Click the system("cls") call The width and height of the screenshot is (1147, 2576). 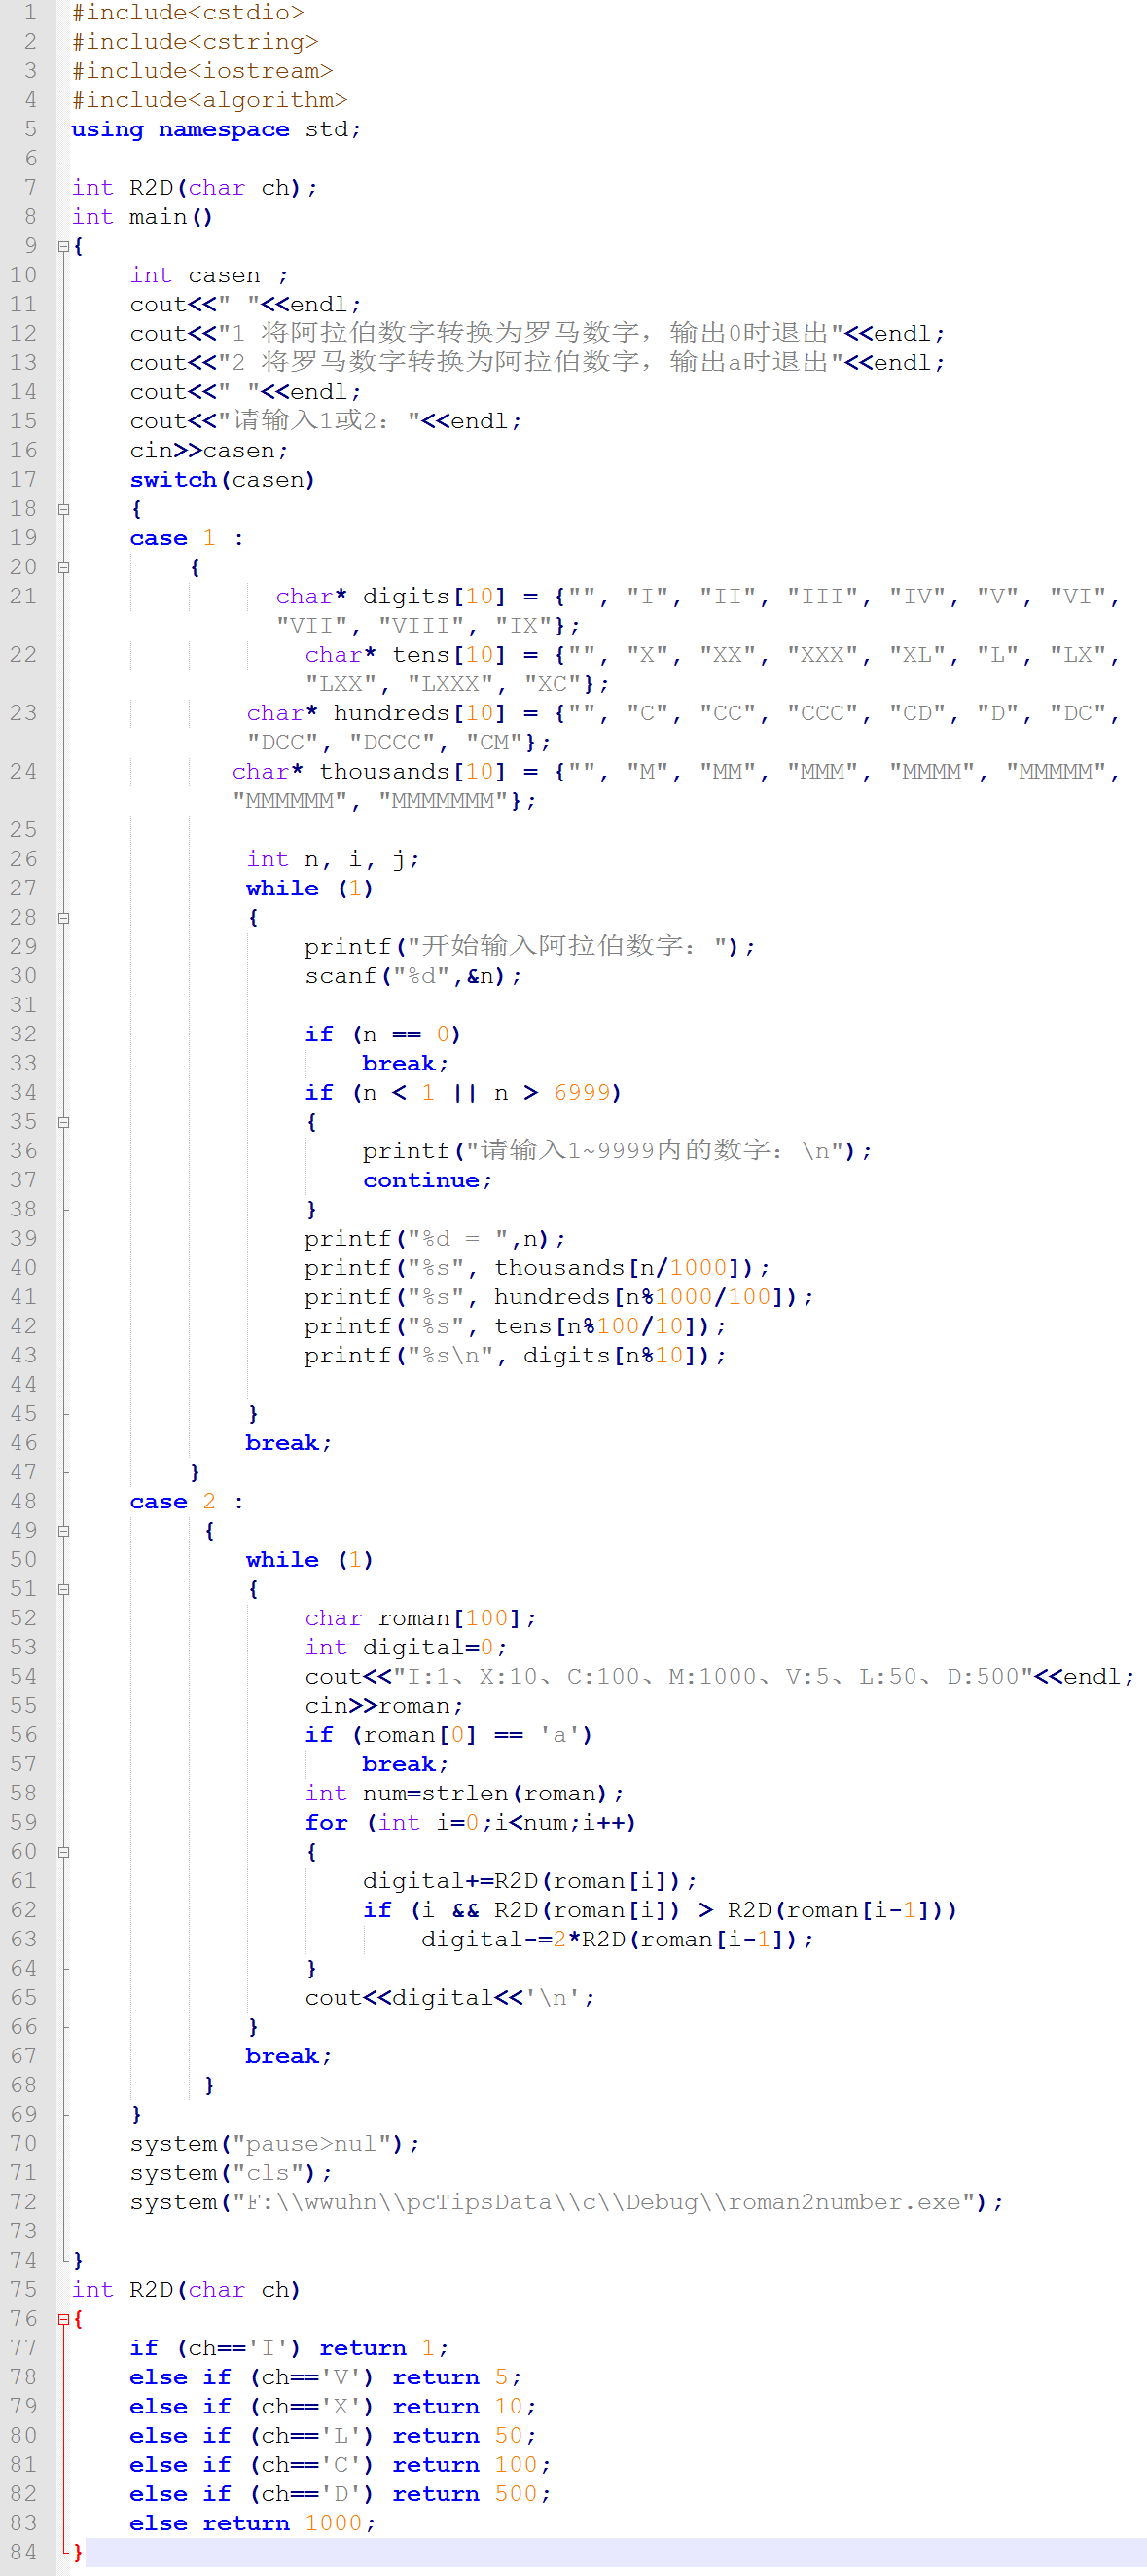(231, 2173)
